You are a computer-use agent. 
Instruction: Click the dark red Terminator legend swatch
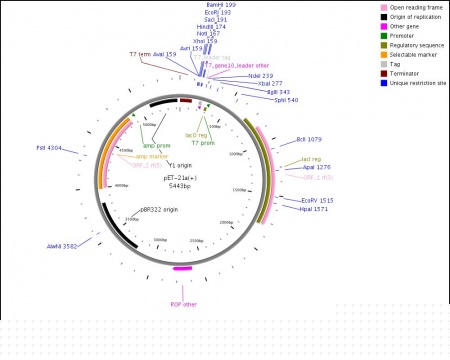click(384, 74)
